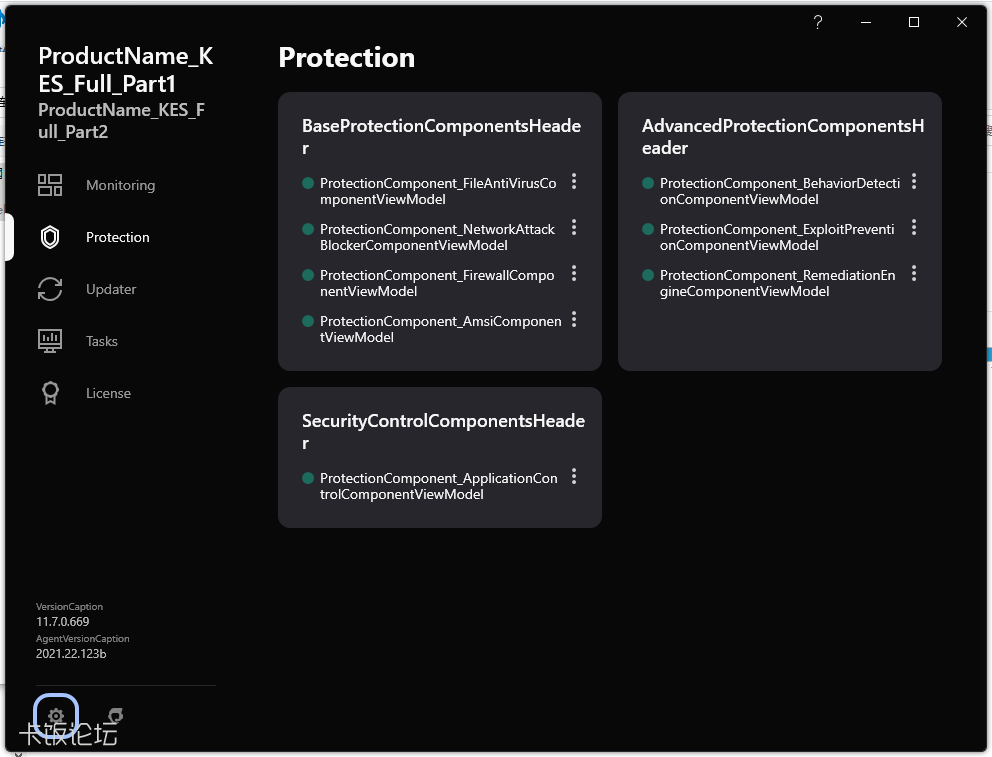The width and height of the screenshot is (992, 757).
Task: Open the three-dot menu for FileAntiVirusComponentViewModel
Action: (574, 182)
